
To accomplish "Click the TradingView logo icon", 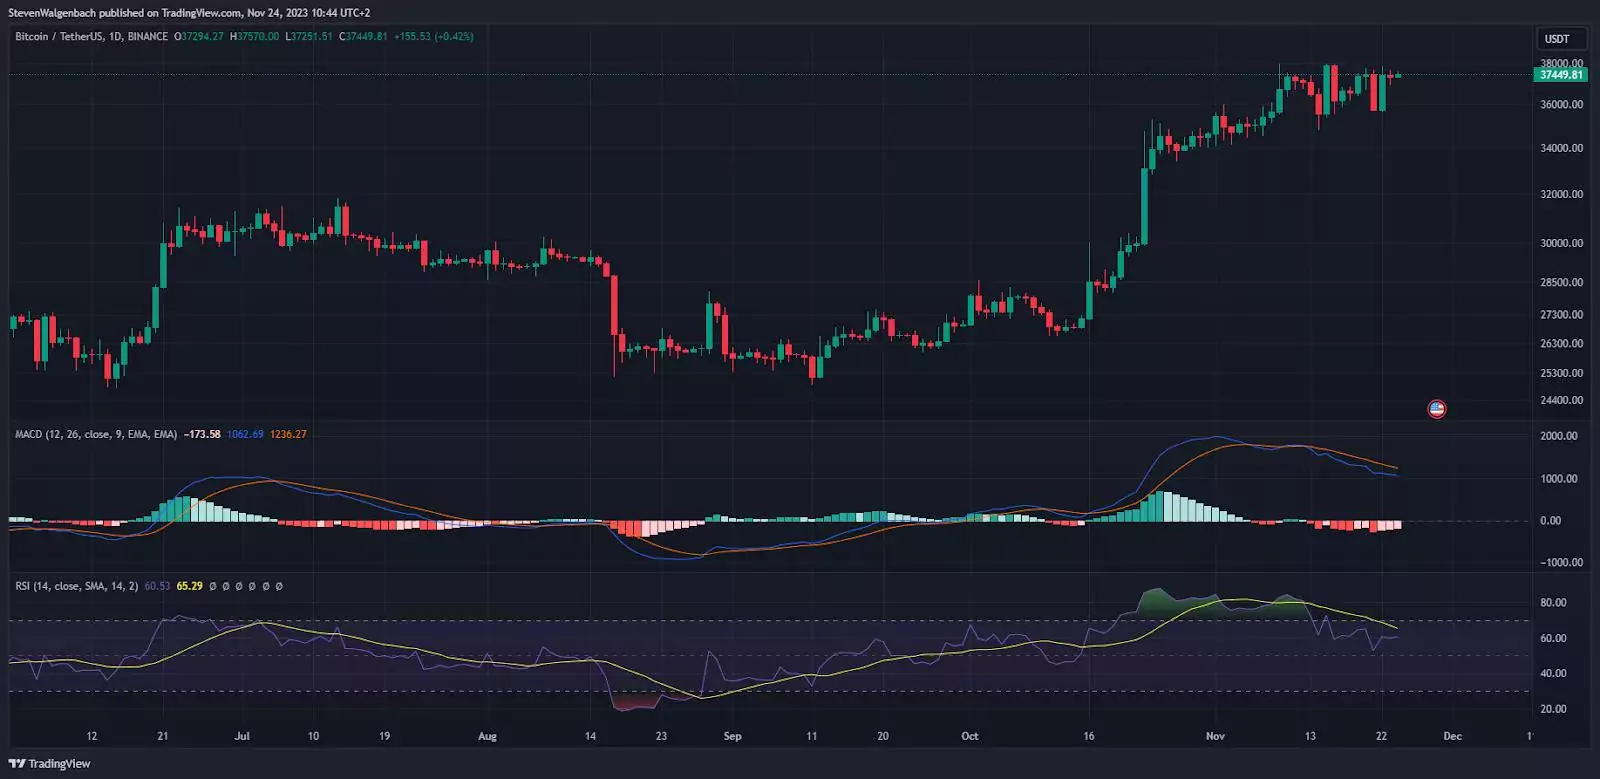I will point(16,764).
